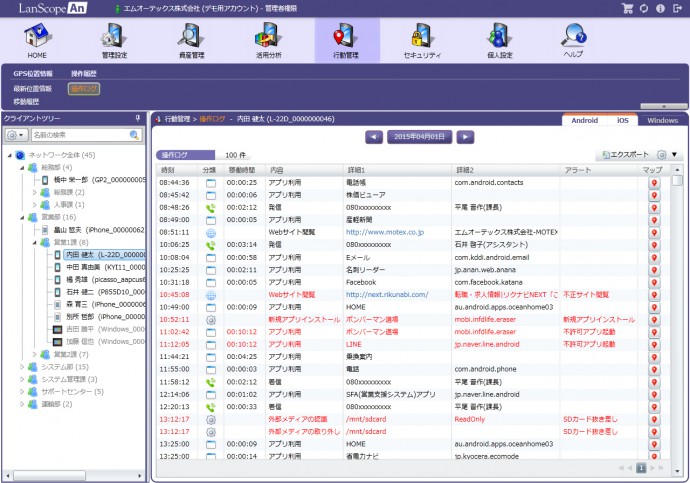
Task: Click in the 名前の検索 search field
Action: click(80, 135)
